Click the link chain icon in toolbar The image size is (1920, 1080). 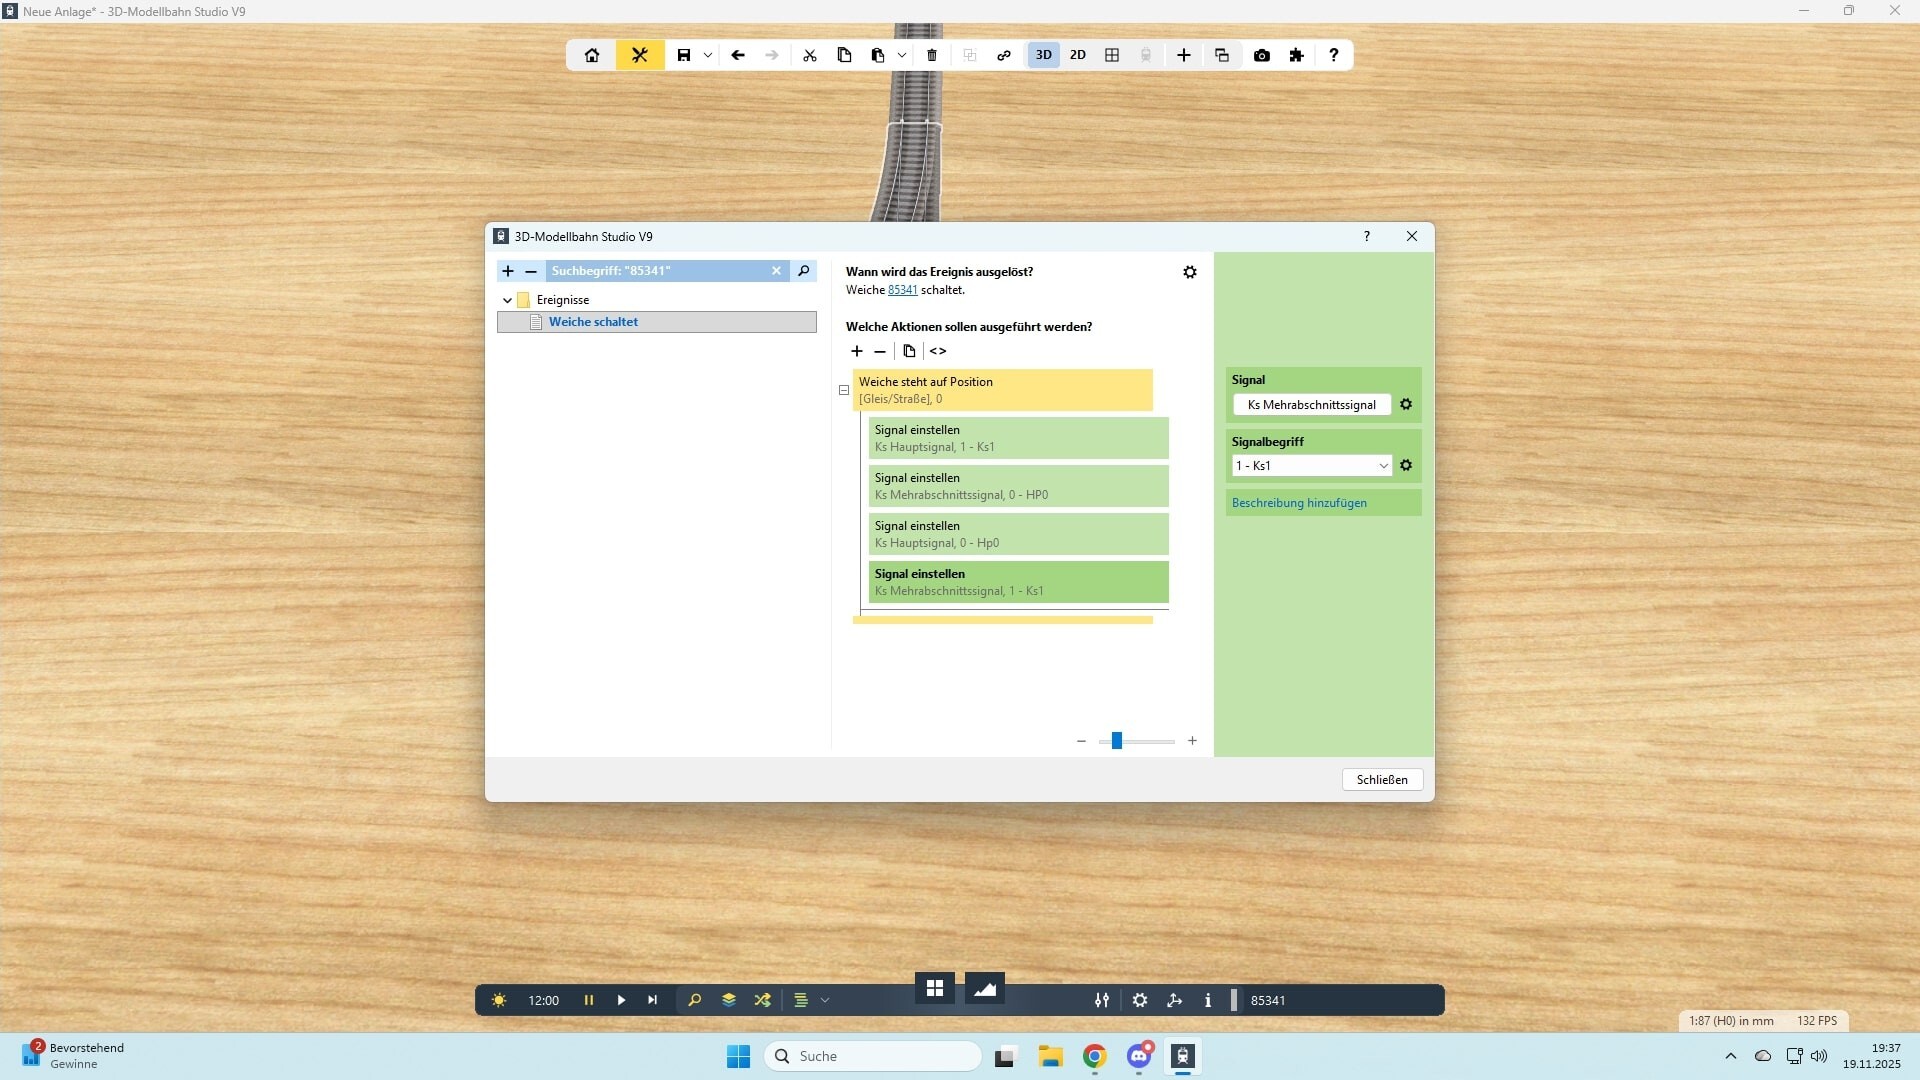(1004, 55)
